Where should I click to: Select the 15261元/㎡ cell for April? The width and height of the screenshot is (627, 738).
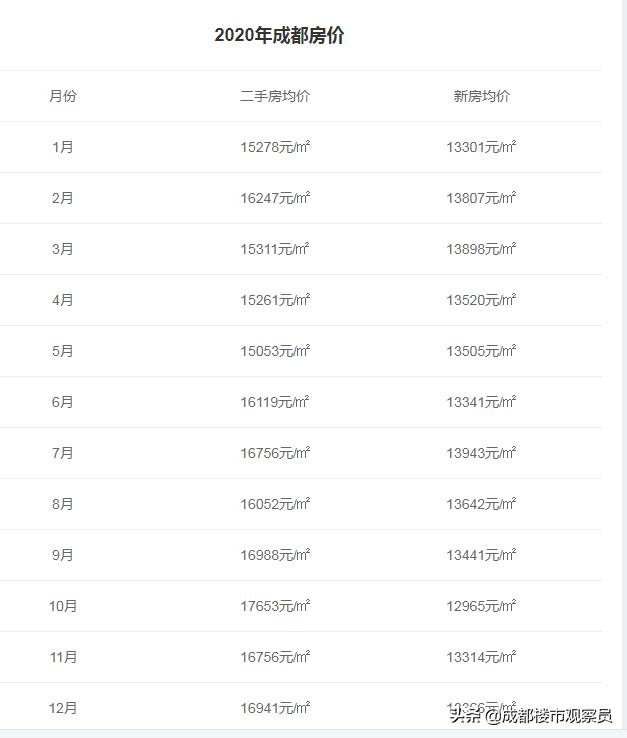click(275, 300)
